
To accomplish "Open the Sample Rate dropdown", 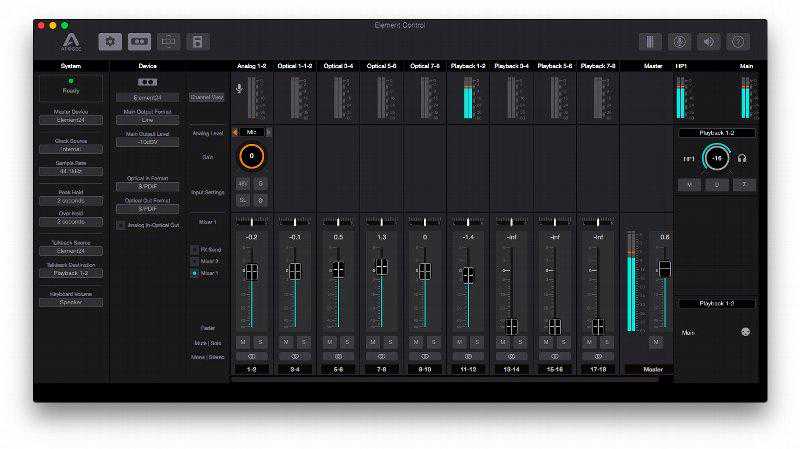I will (x=71, y=172).
